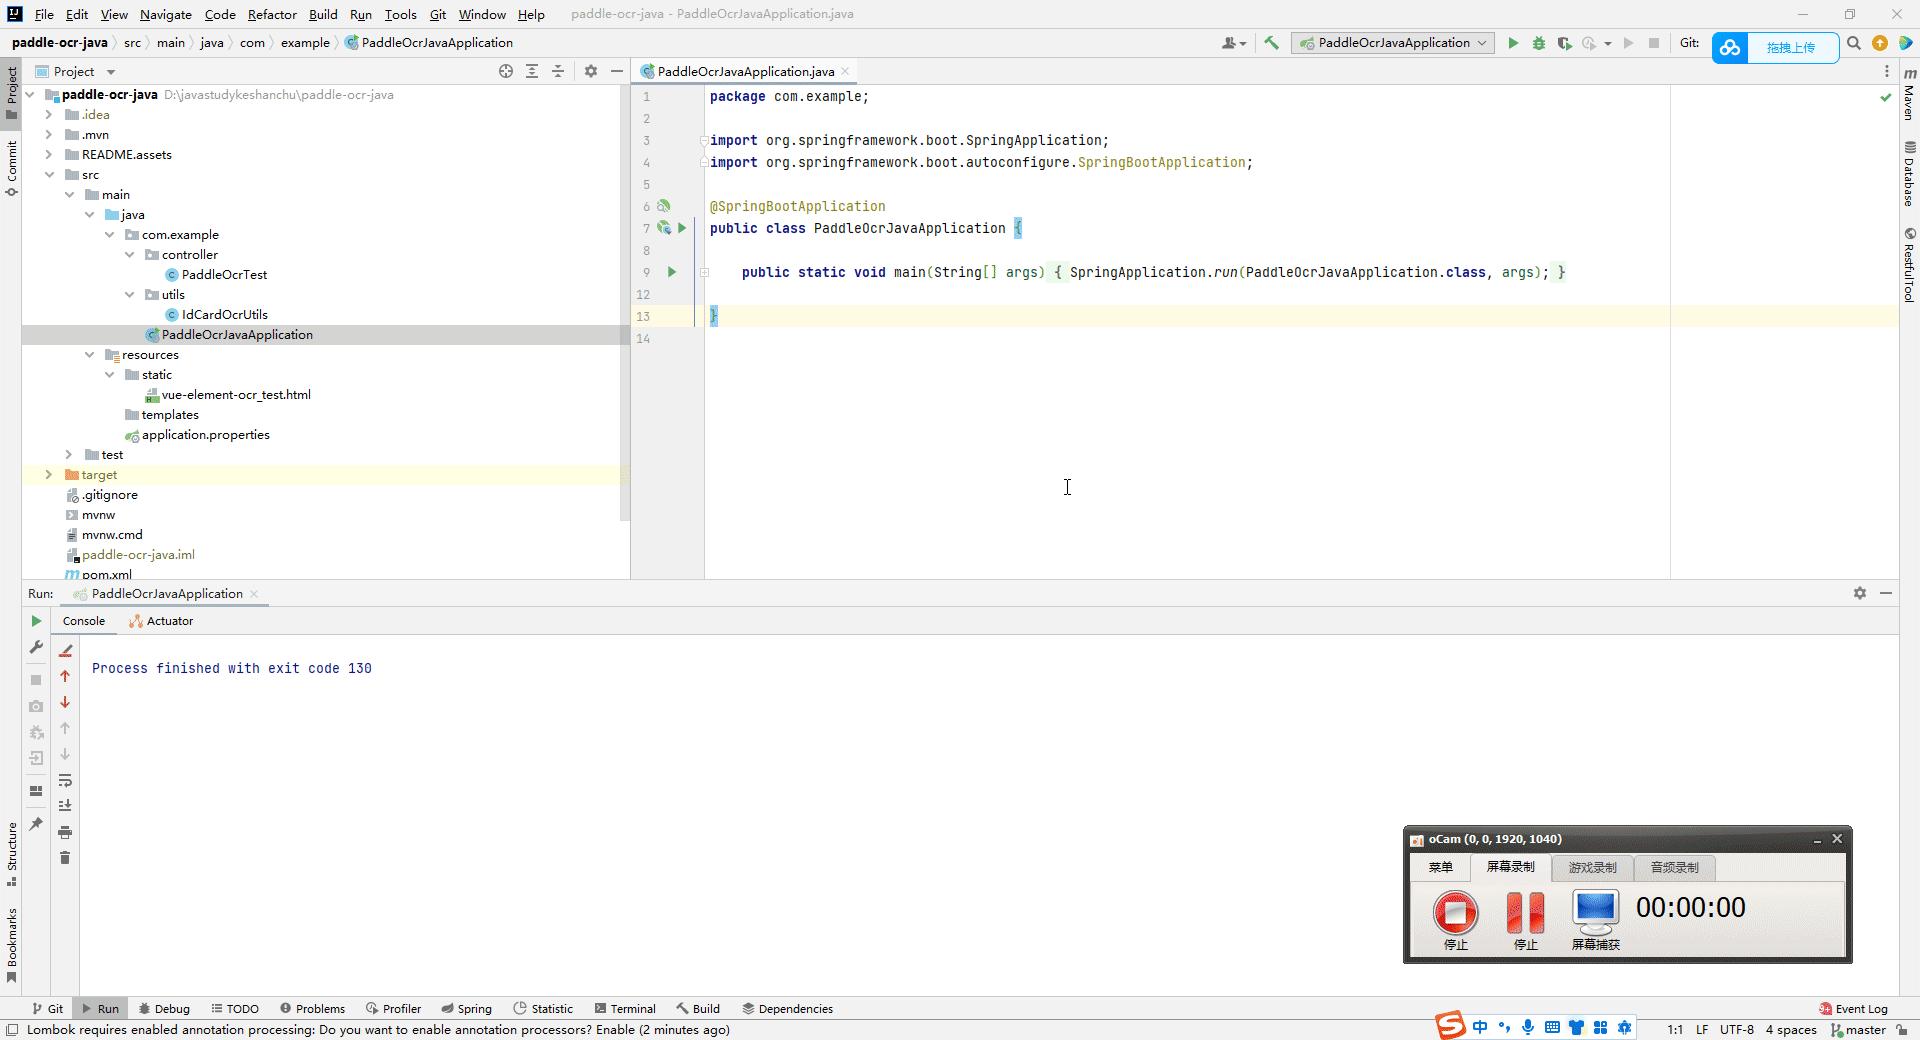This screenshot has width=1920, height=1040.
Task: Click the master Git branch widget
Action: pos(1858,1029)
